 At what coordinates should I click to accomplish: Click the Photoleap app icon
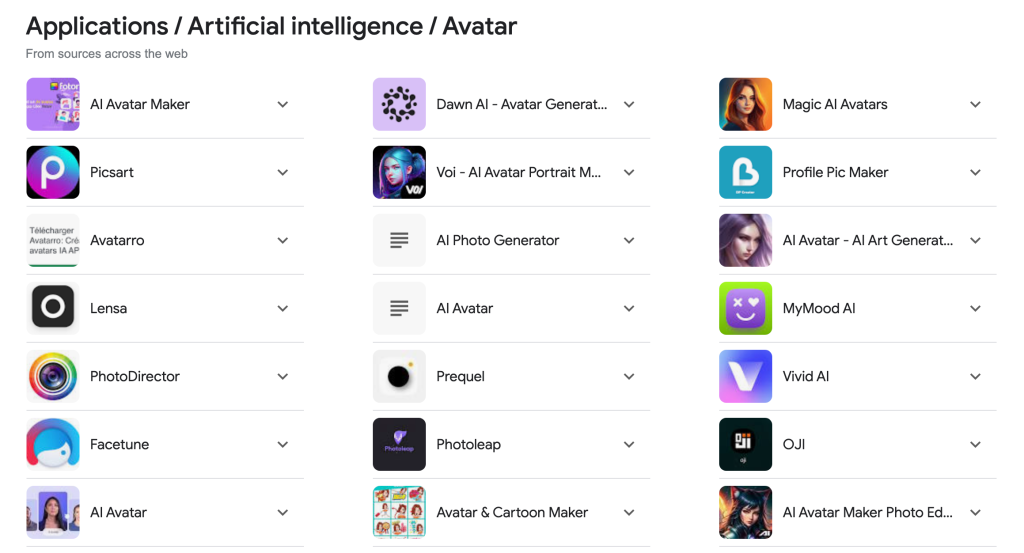[x=399, y=444]
